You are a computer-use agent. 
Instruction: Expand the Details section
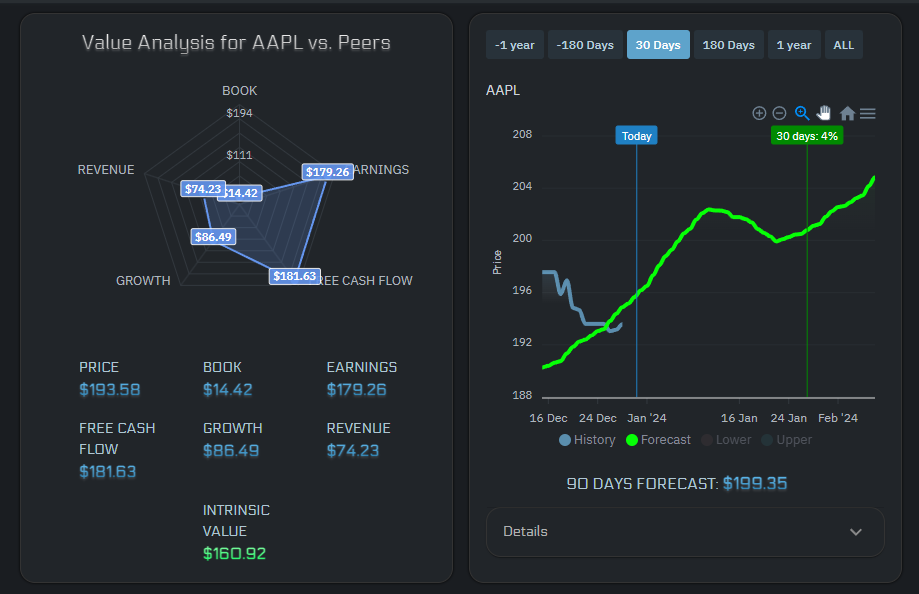tap(685, 532)
